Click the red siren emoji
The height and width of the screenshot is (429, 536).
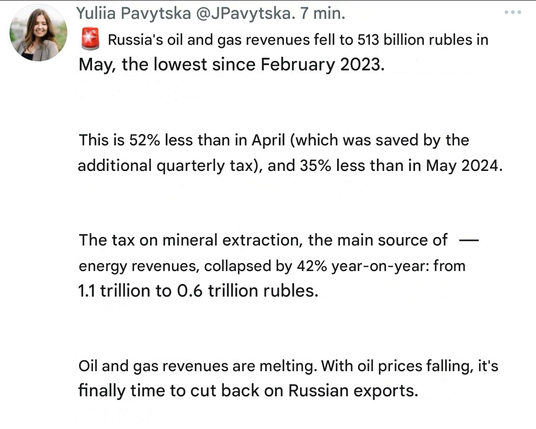click(90, 39)
